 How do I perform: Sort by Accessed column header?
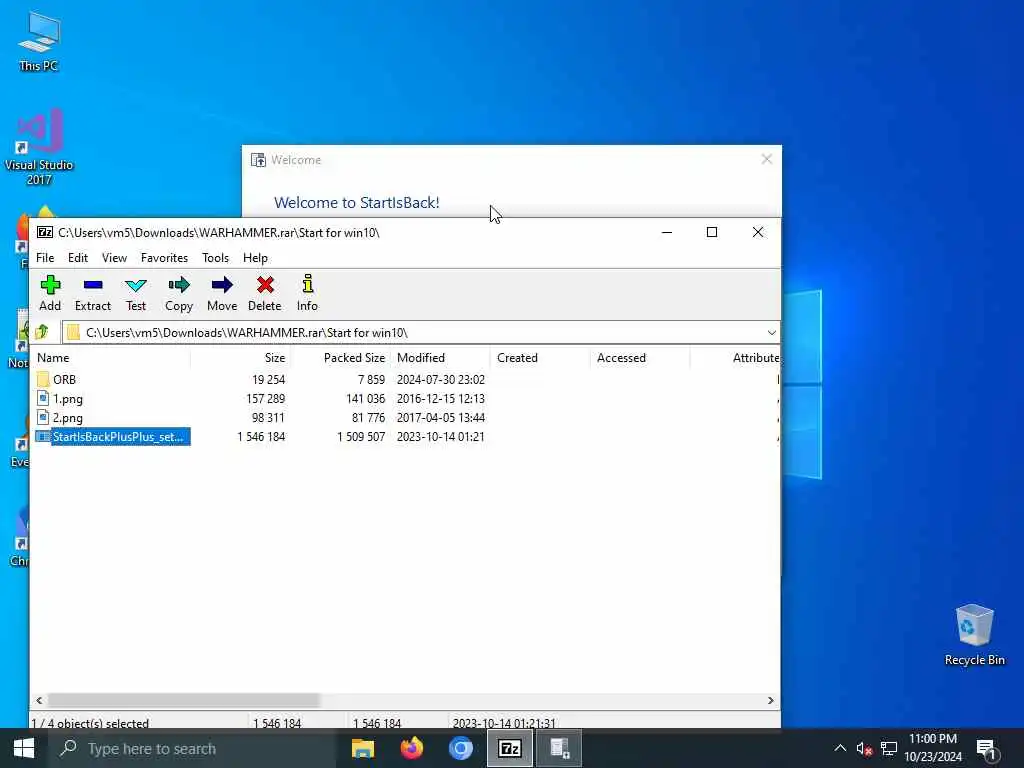(641, 358)
